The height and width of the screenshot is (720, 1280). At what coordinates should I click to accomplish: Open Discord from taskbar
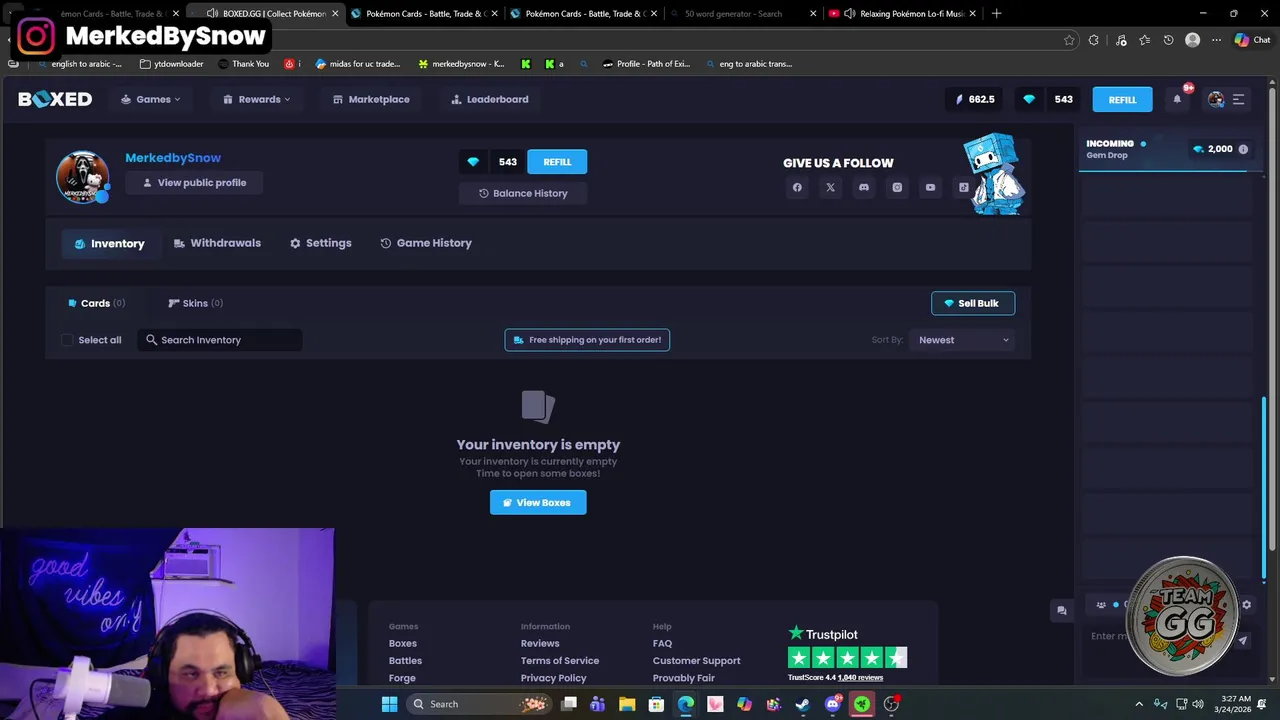tap(832, 704)
